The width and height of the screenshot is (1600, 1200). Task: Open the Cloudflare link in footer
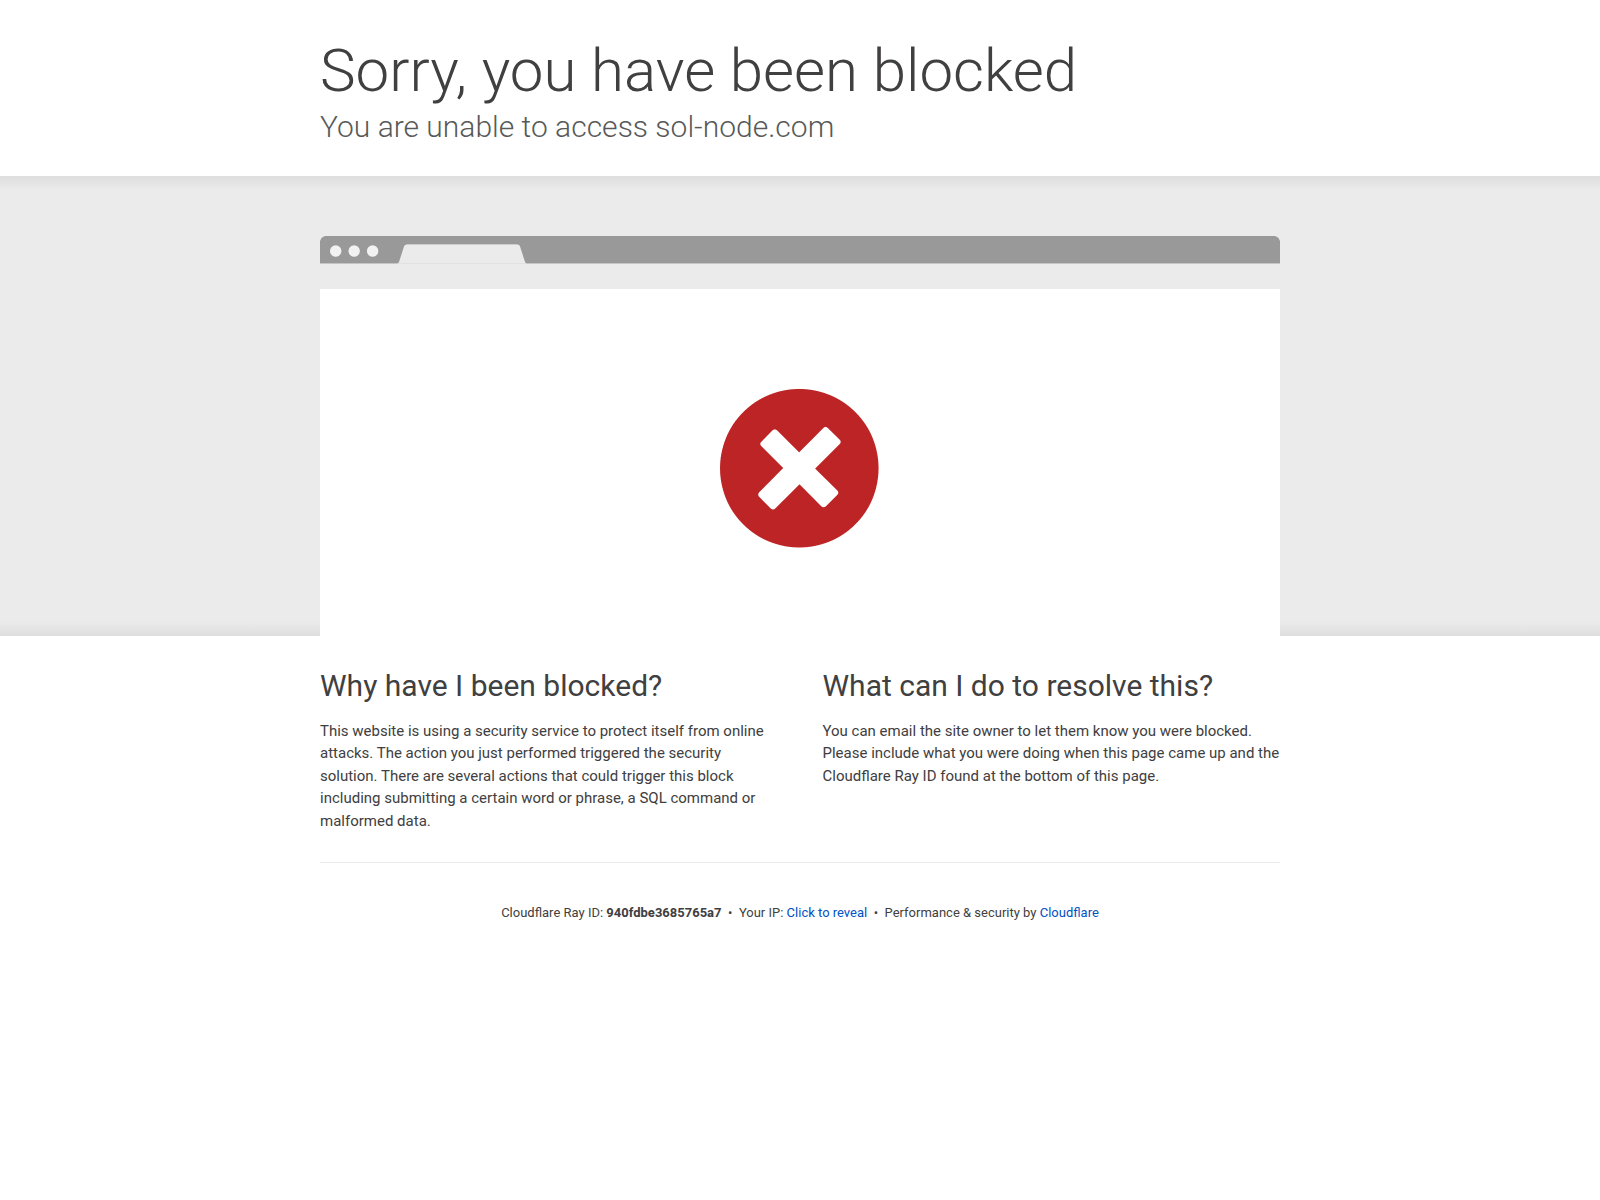(1069, 913)
